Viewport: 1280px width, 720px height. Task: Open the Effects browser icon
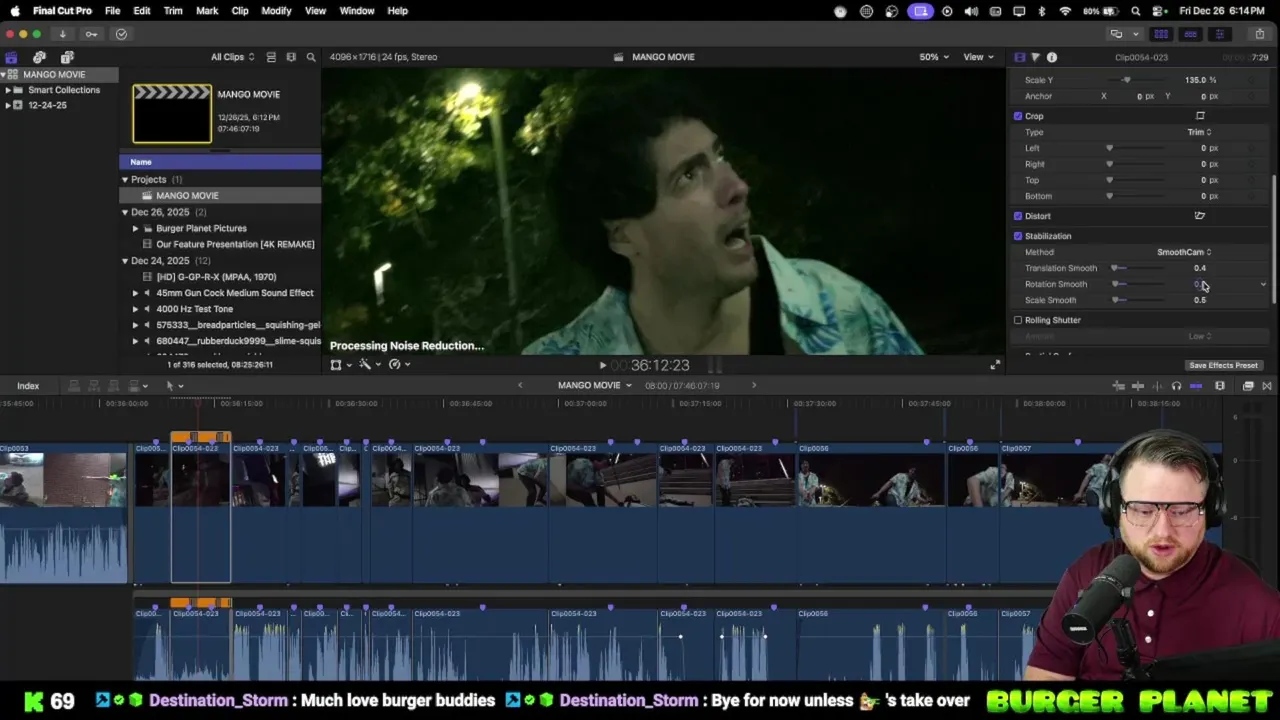click(1248, 386)
